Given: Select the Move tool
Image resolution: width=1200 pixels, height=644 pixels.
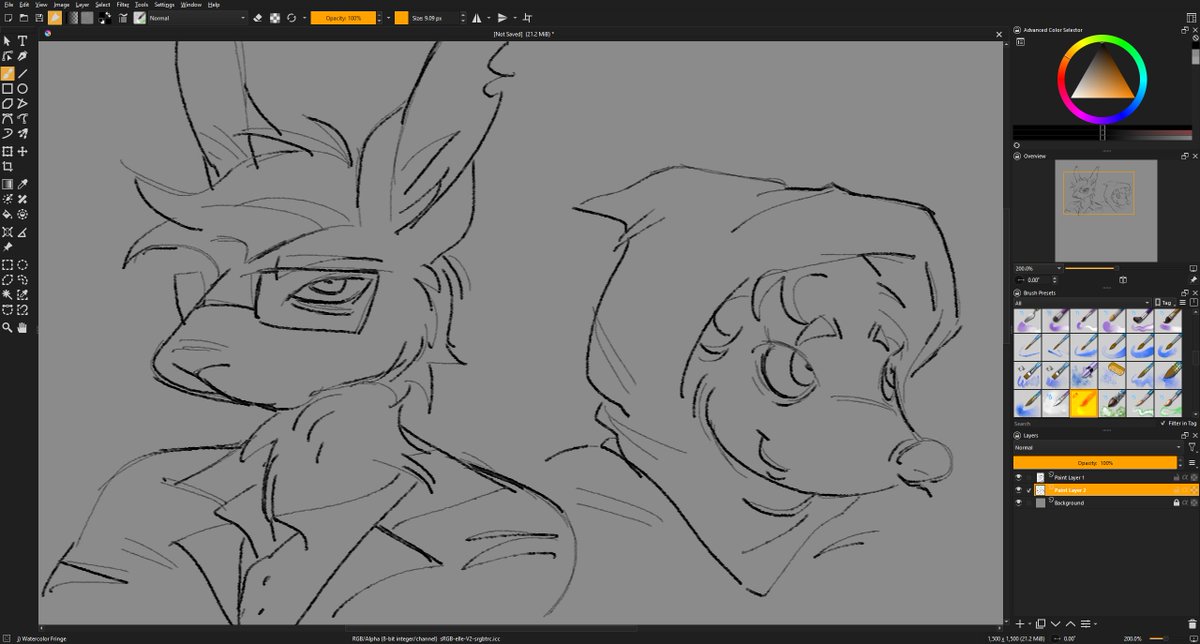Looking at the screenshot, I should (22, 151).
